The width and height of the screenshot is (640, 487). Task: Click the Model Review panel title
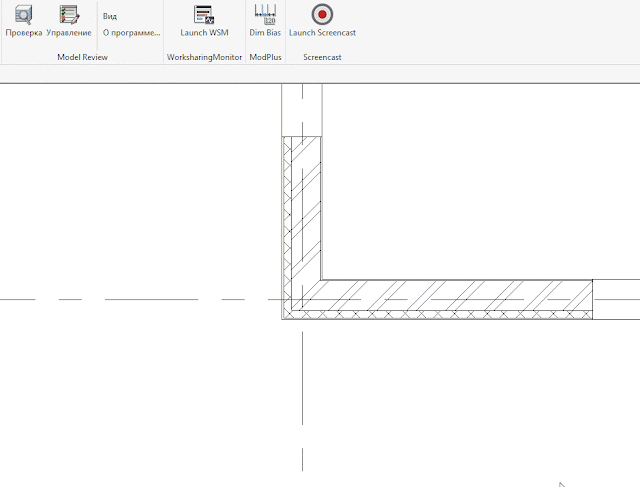[x=82, y=57]
